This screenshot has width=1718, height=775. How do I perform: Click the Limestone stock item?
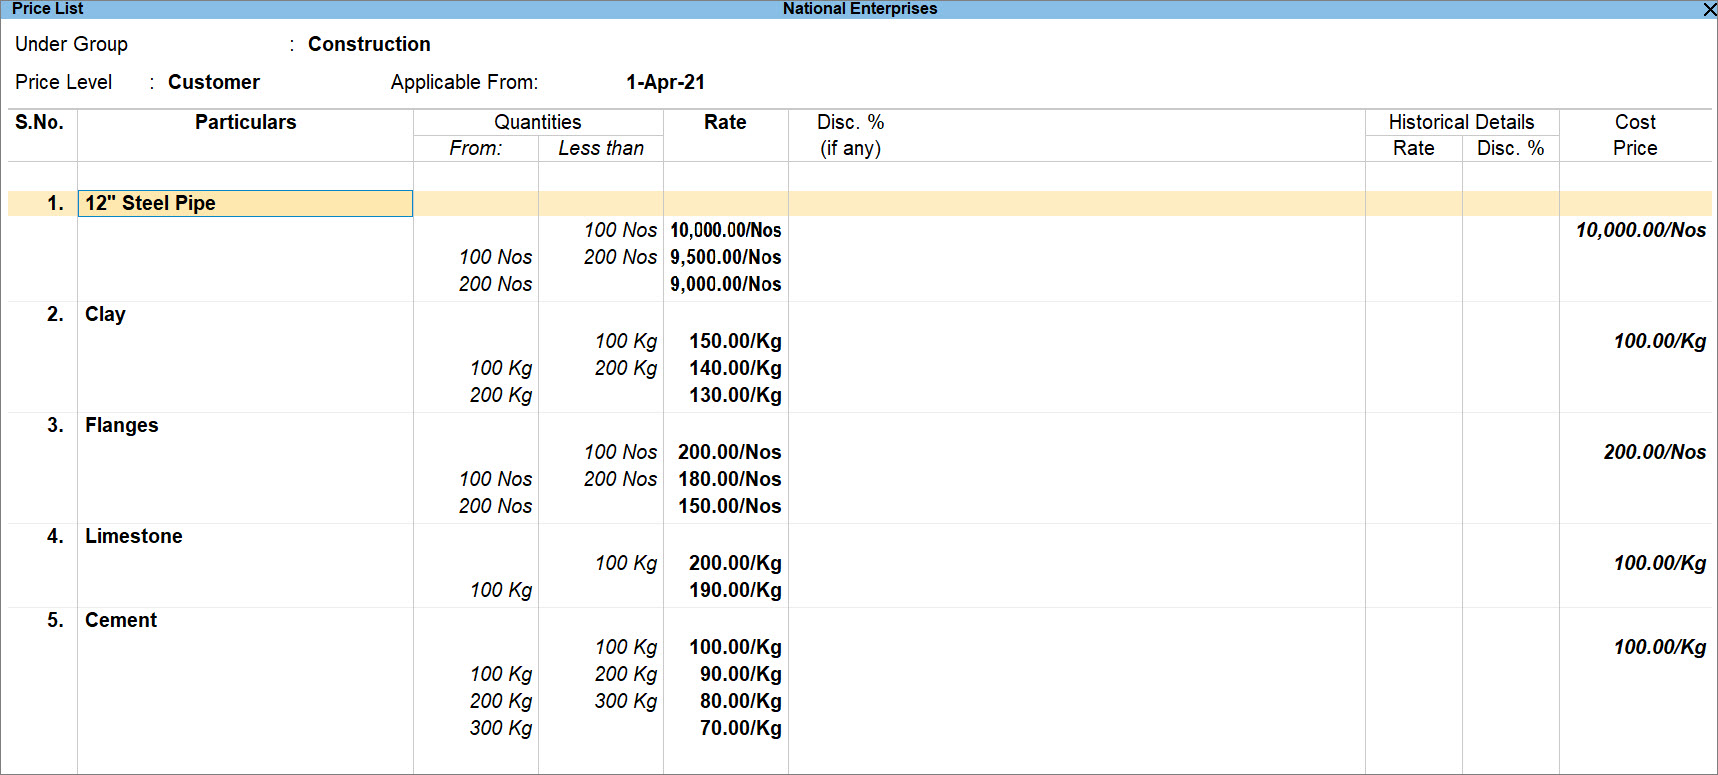pos(133,536)
